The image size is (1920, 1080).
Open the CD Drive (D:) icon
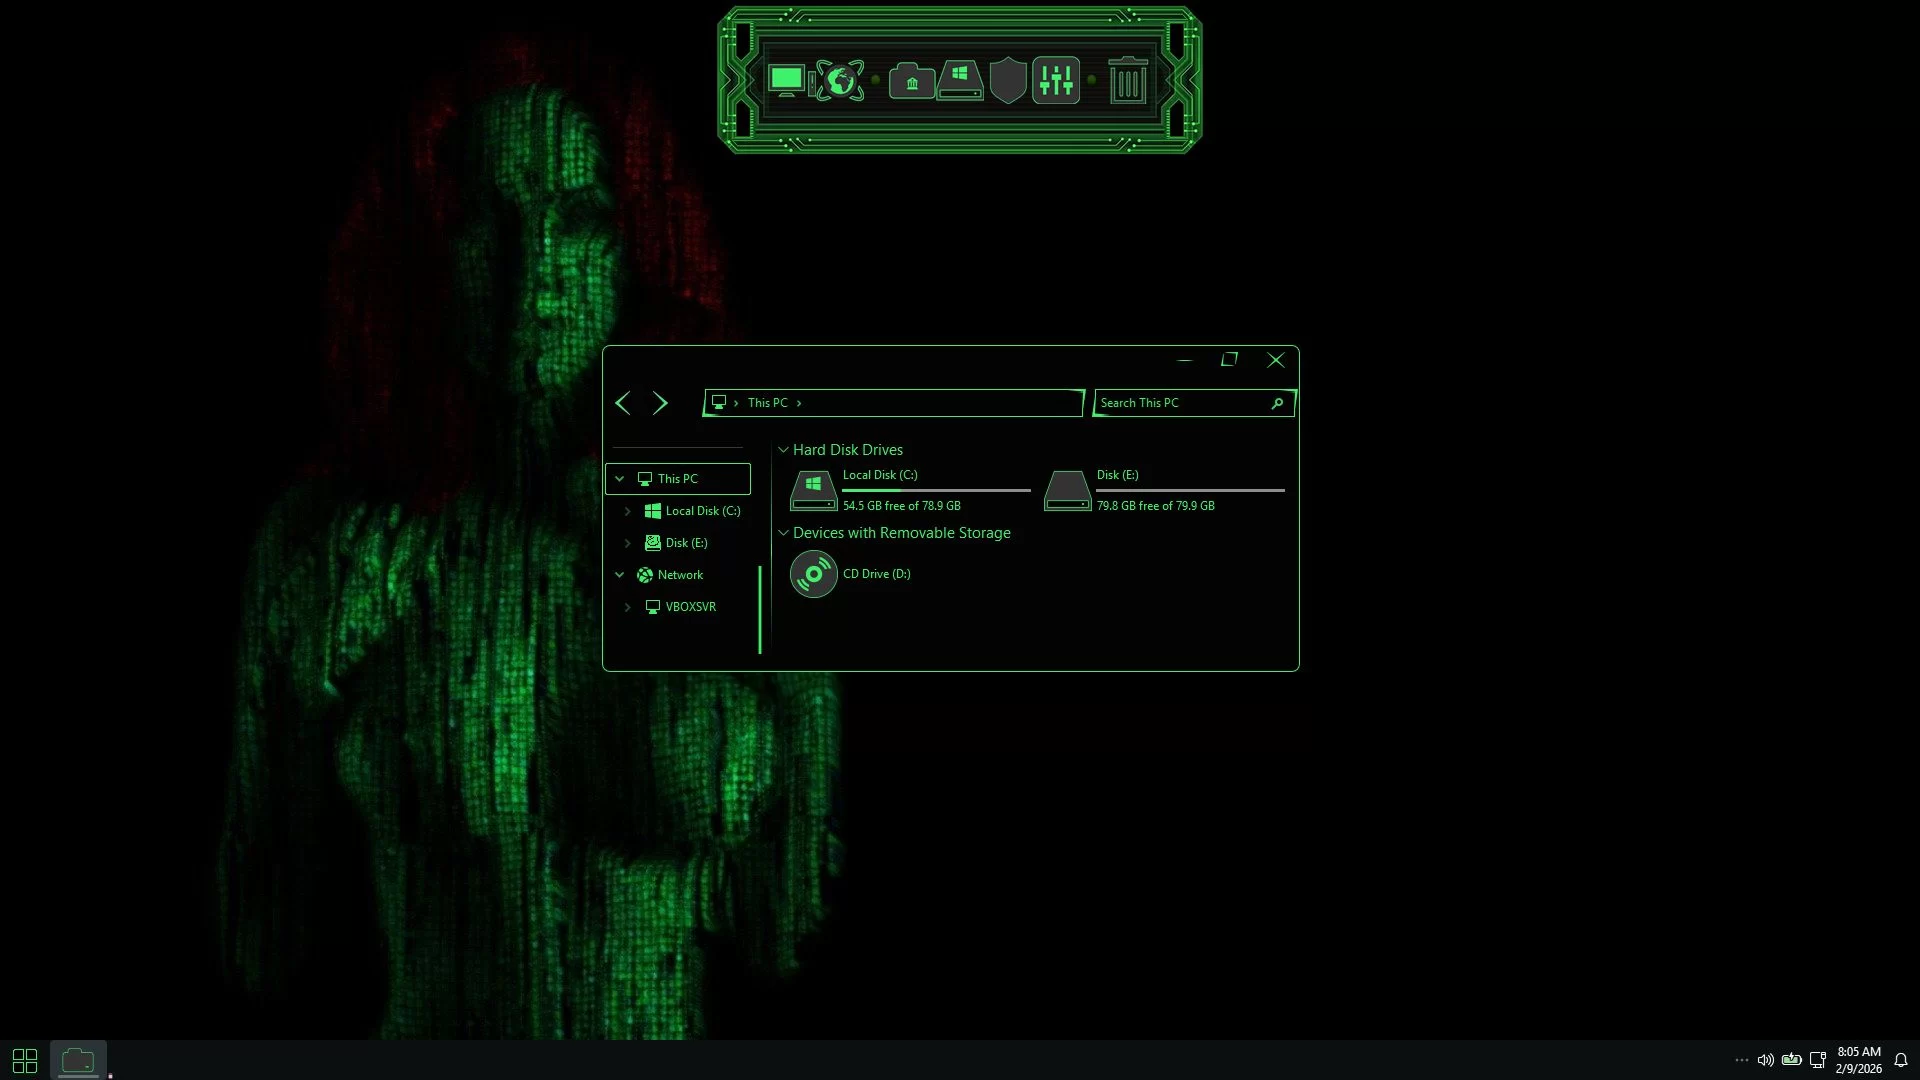coord(813,574)
